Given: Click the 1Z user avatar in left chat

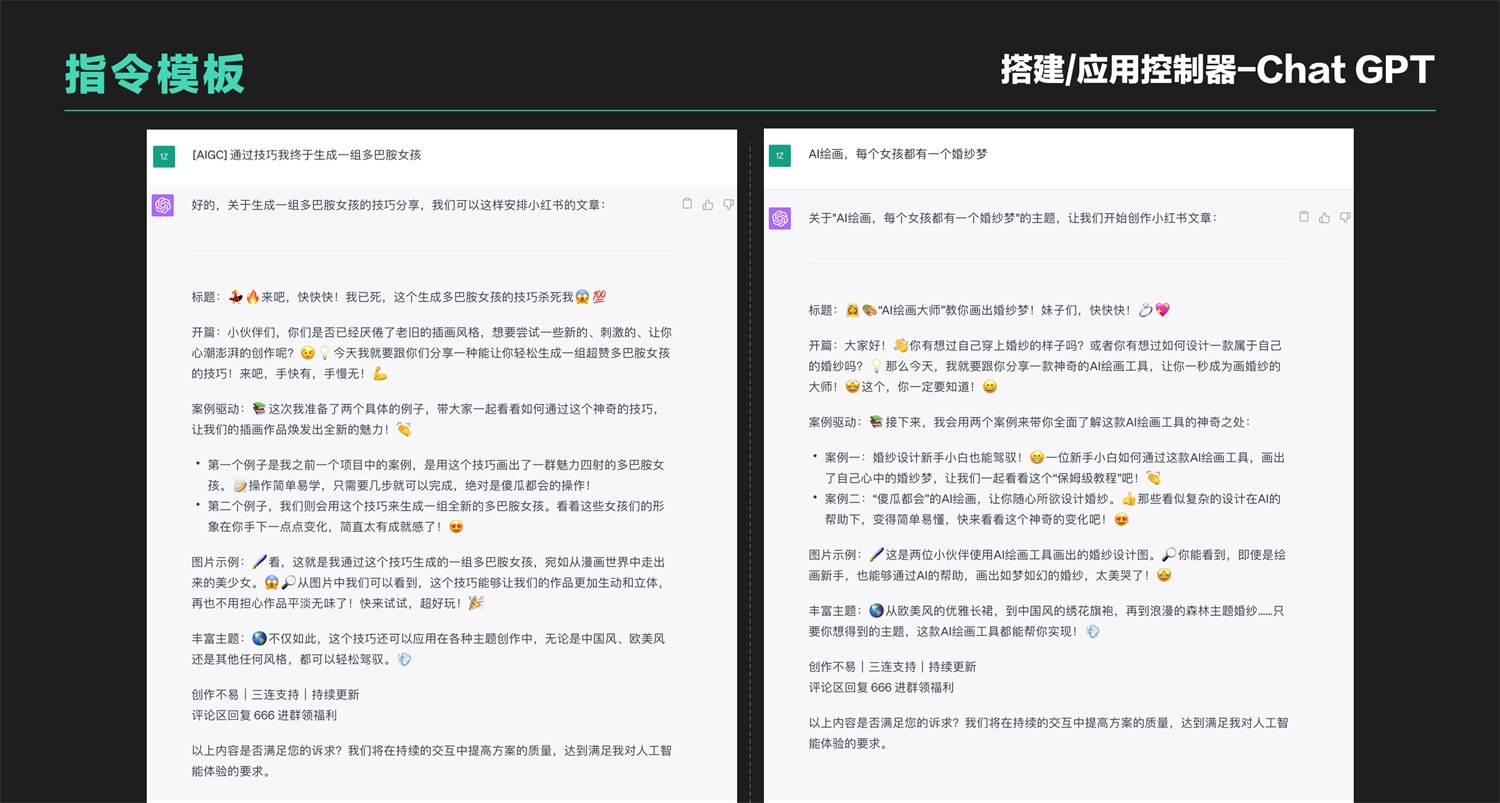Looking at the screenshot, I should (163, 156).
